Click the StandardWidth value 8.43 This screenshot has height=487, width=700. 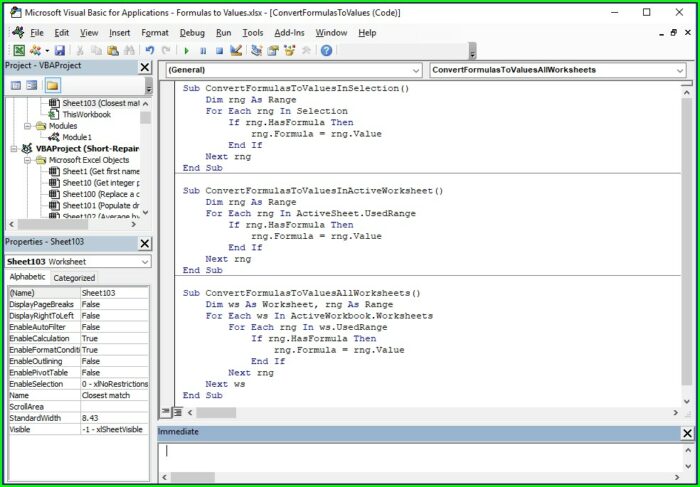click(115, 418)
